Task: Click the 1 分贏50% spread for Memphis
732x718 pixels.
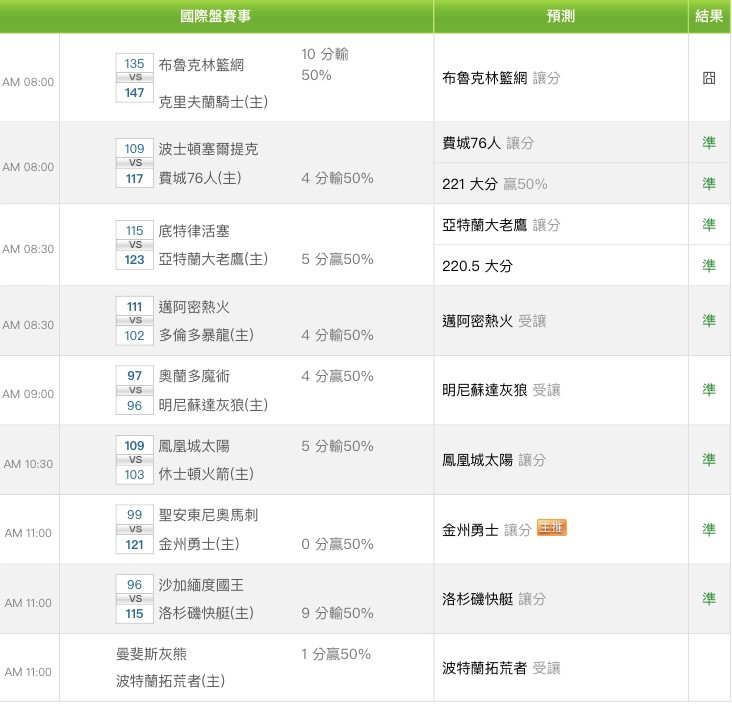Action: [x=336, y=654]
